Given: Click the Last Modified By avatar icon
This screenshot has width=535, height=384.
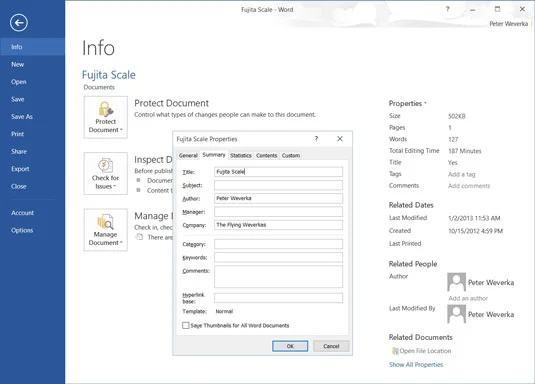Looking at the screenshot, I should pyautogui.click(x=457, y=314).
